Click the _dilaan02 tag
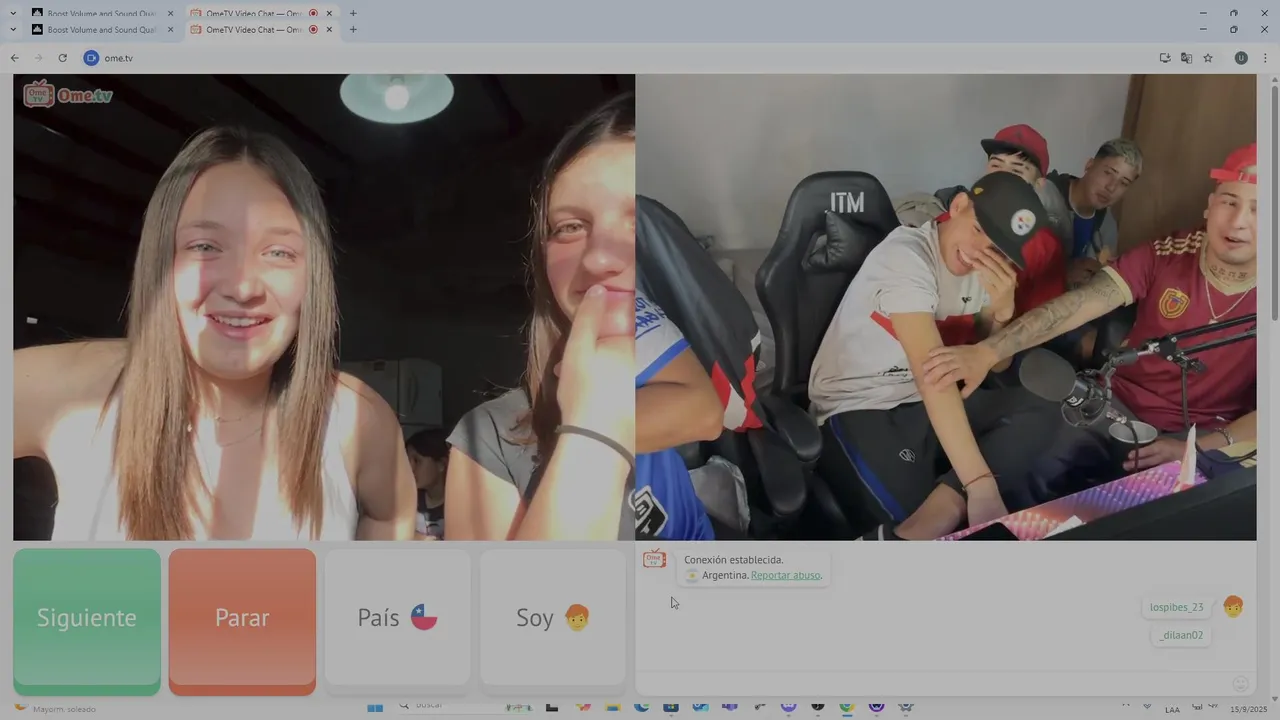The height and width of the screenshot is (720, 1280). click(x=1182, y=635)
